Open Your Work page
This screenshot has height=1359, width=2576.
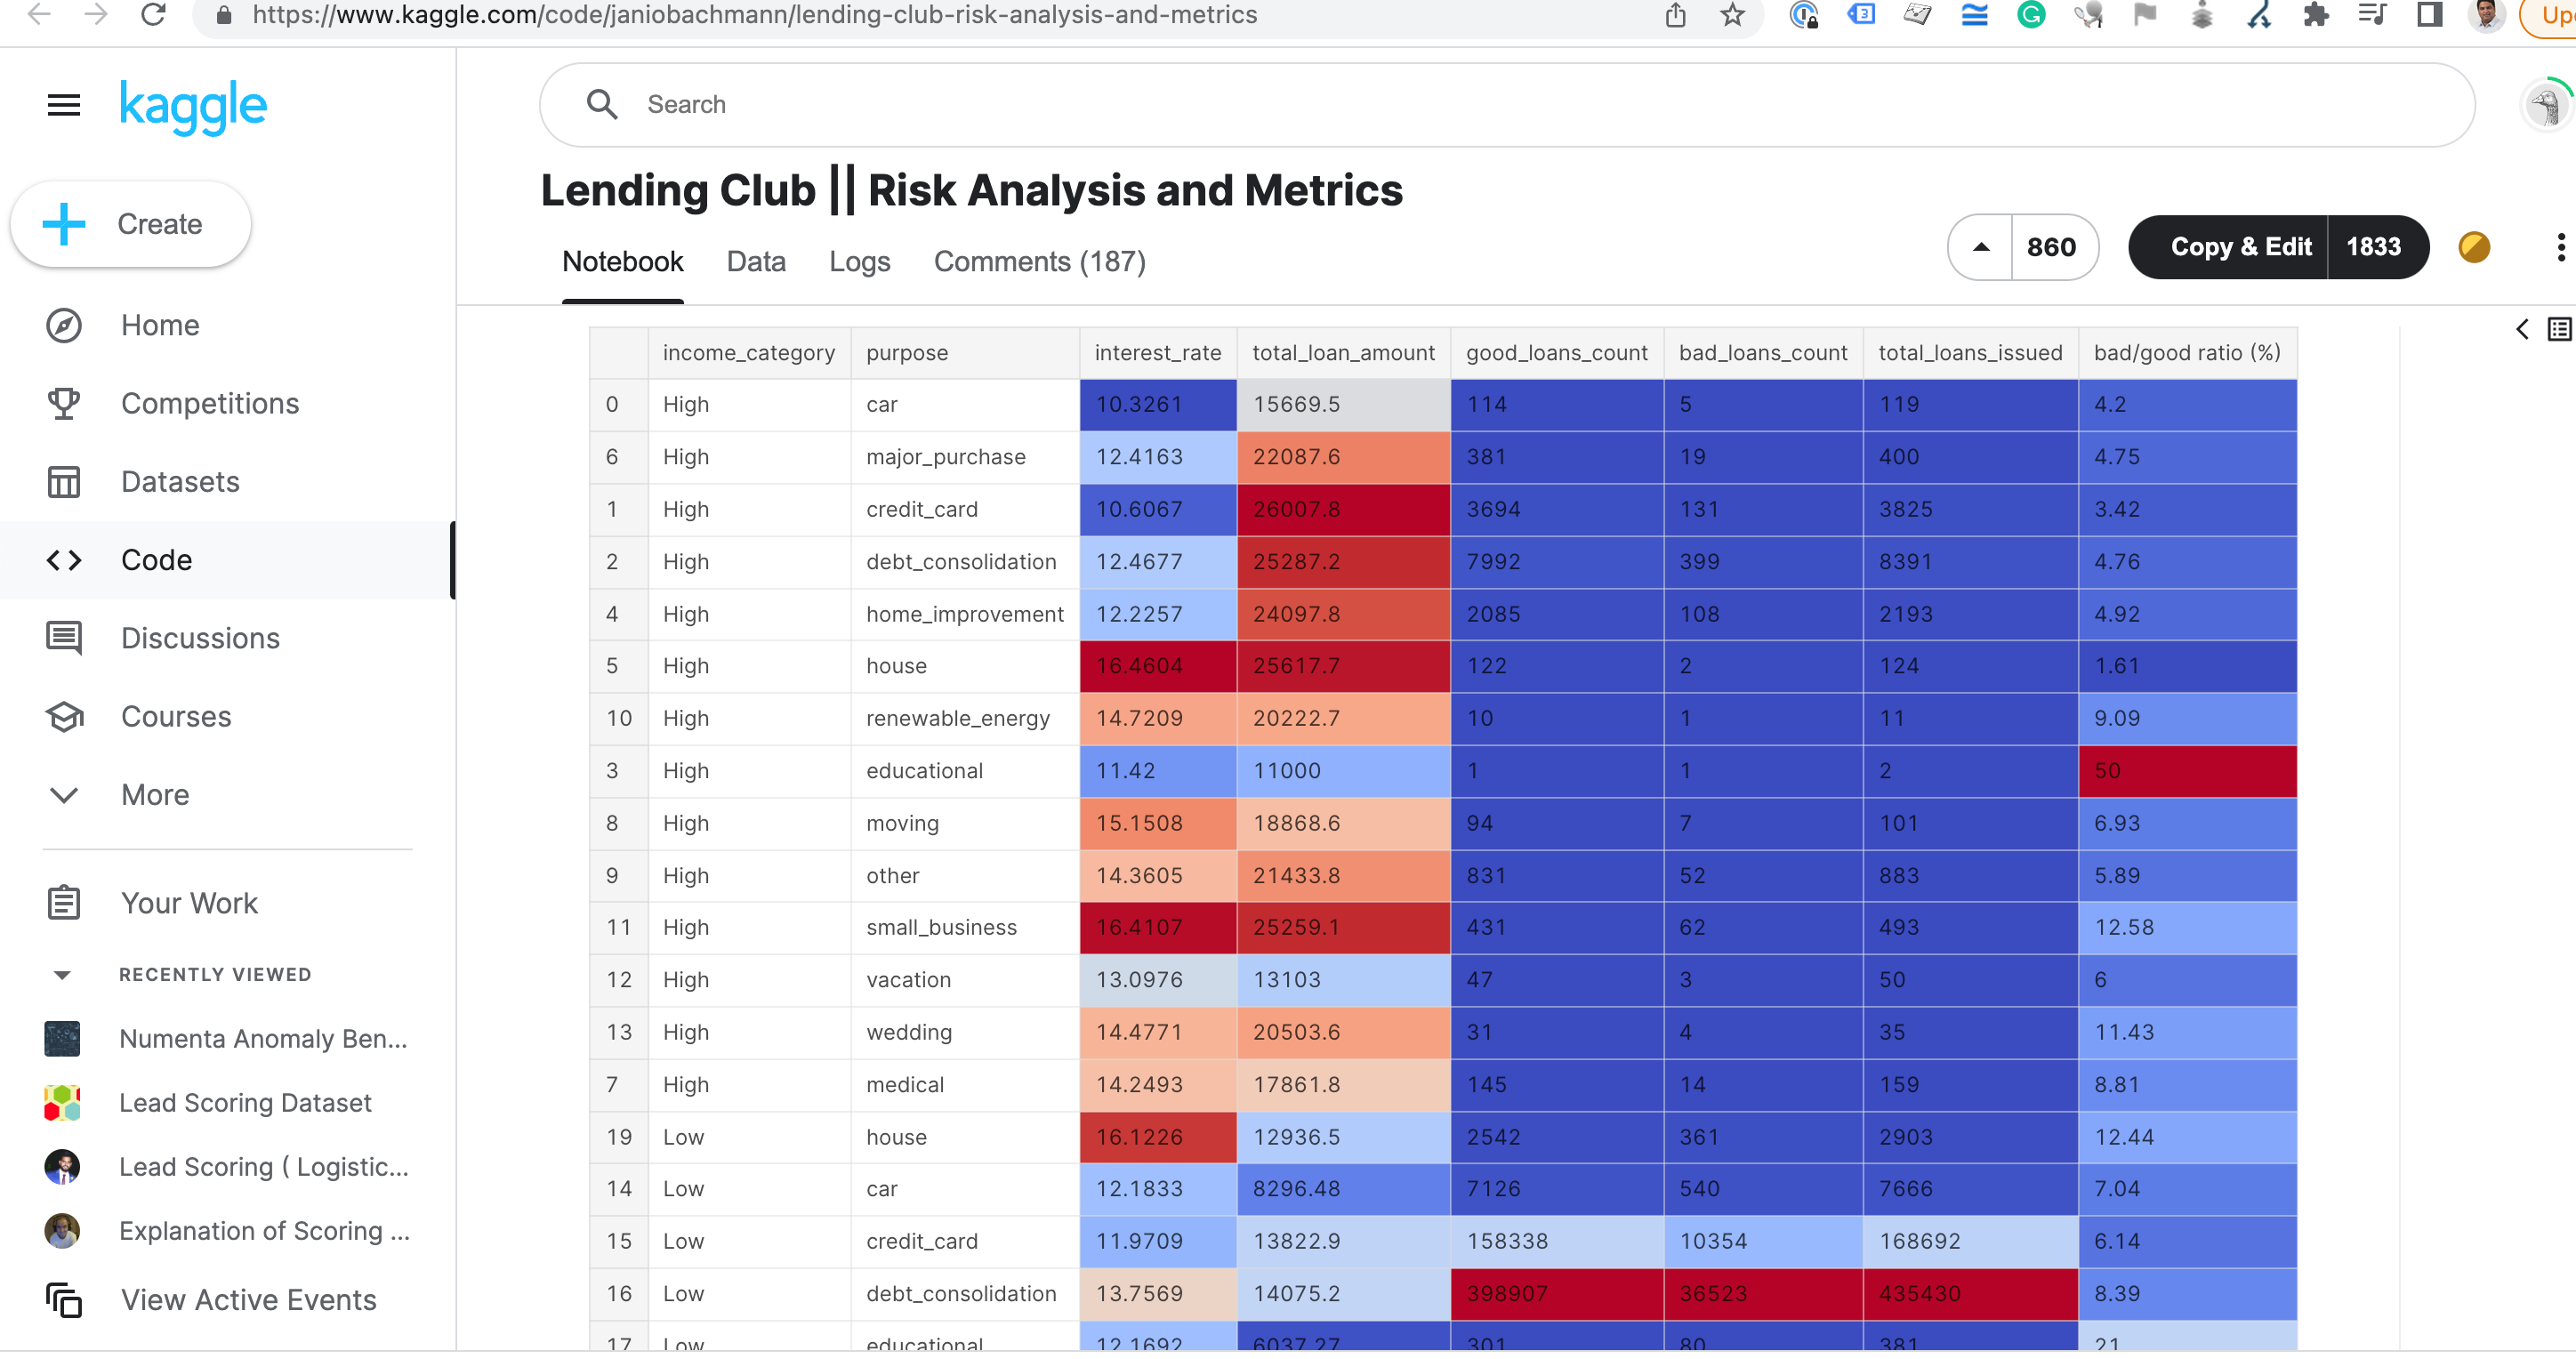189,903
